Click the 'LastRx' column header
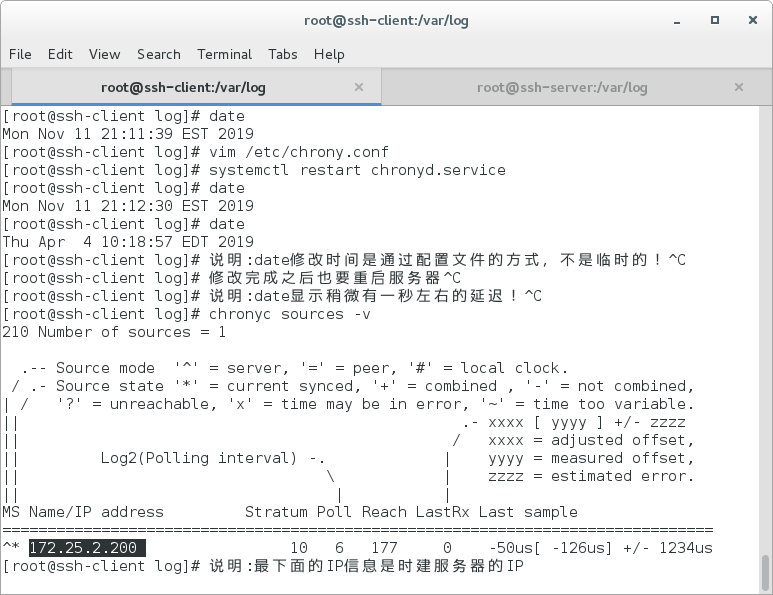The height and width of the screenshot is (595, 773). tap(442, 512)
